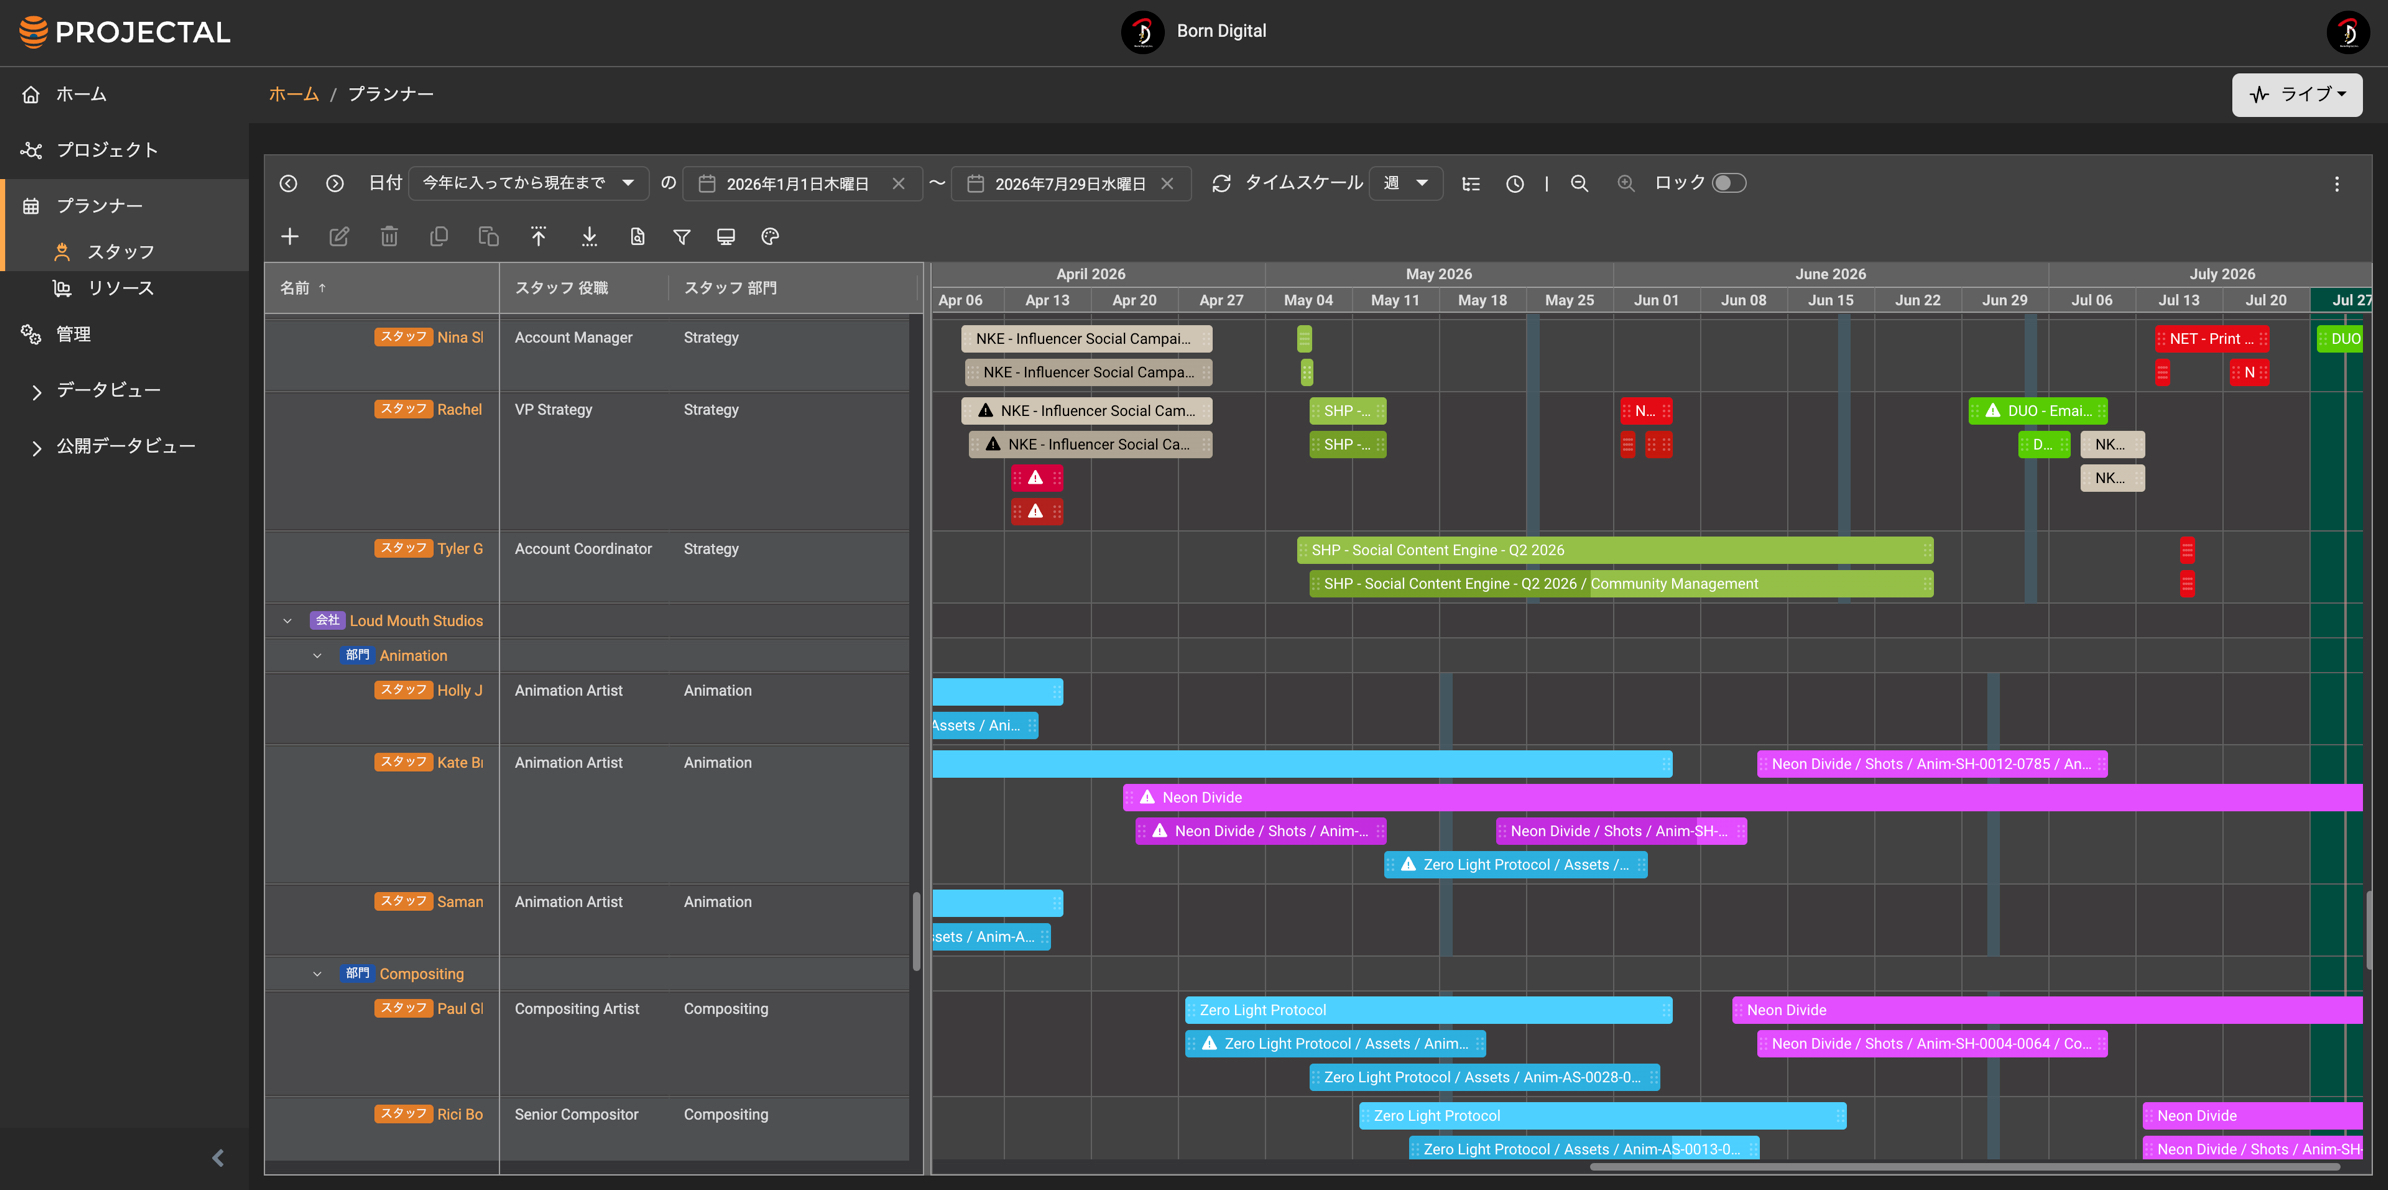Click the PROJECTAL logo
This screenshot has height=1190, width=2388.
coord(125,32)
